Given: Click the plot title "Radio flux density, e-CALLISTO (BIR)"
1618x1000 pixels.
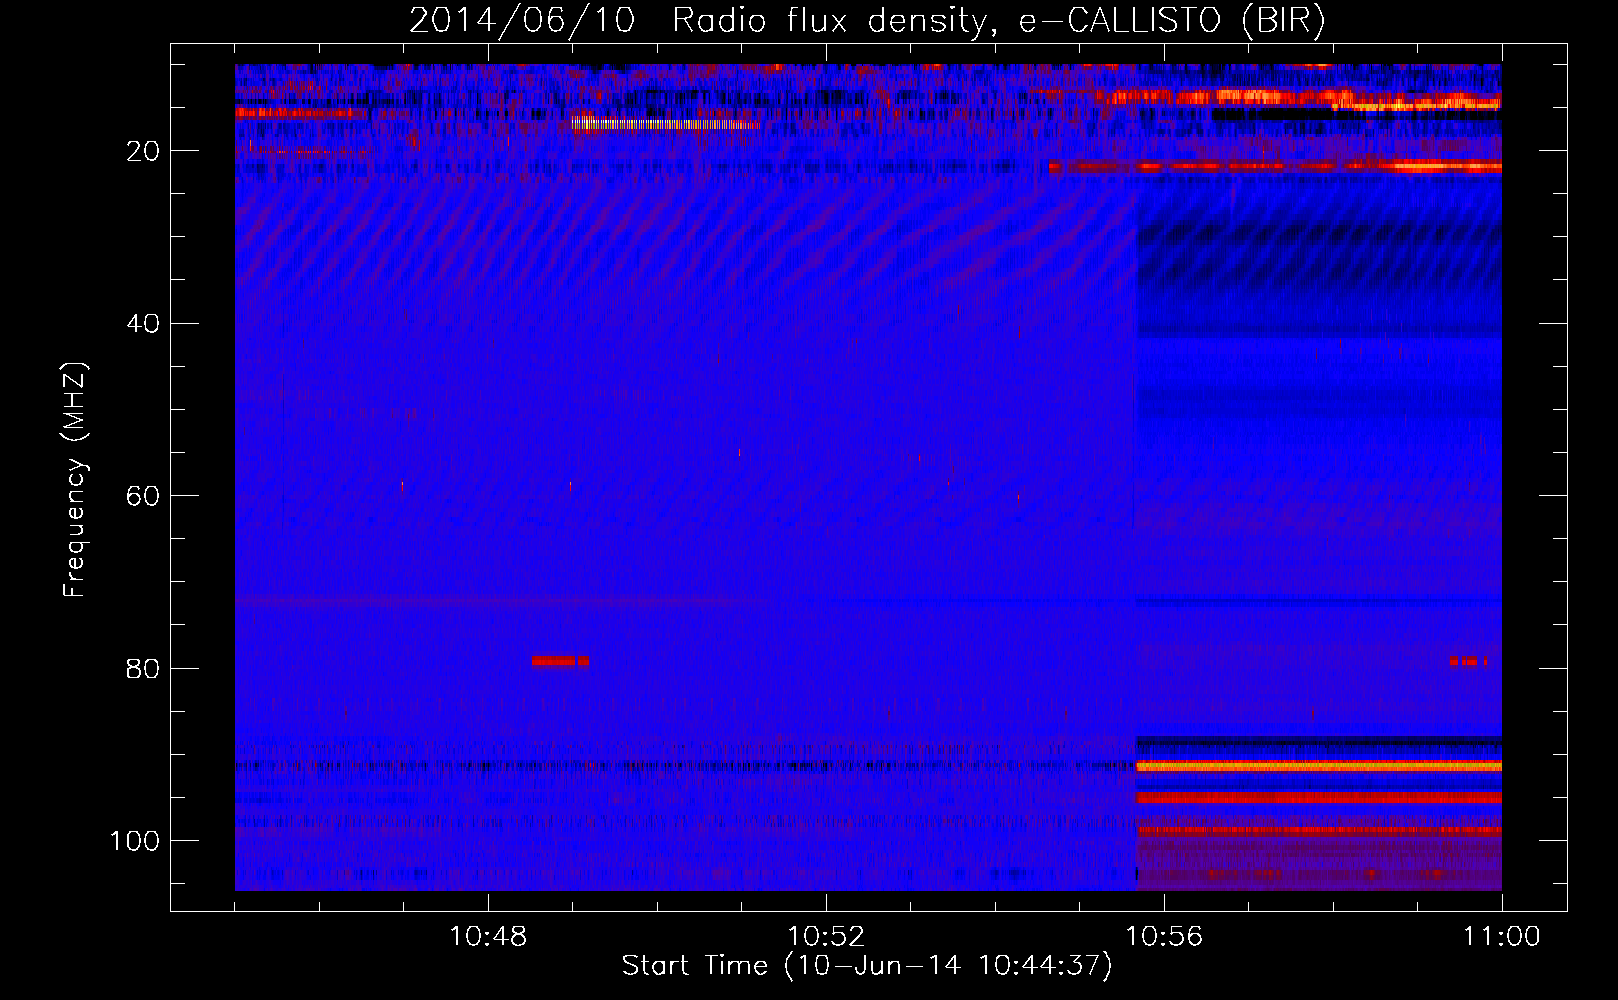Looking at the screenshot, I should (999, 21).
